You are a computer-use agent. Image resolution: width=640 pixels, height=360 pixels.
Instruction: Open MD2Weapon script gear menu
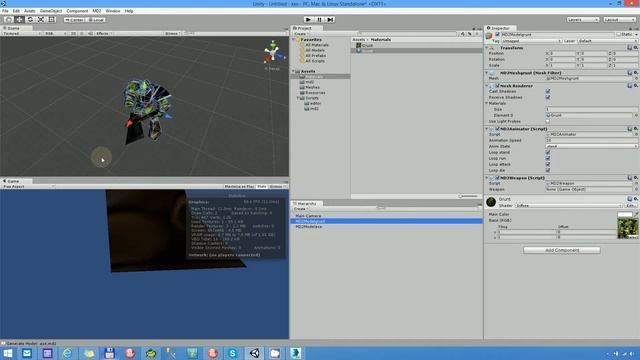[x=636, y=178]
